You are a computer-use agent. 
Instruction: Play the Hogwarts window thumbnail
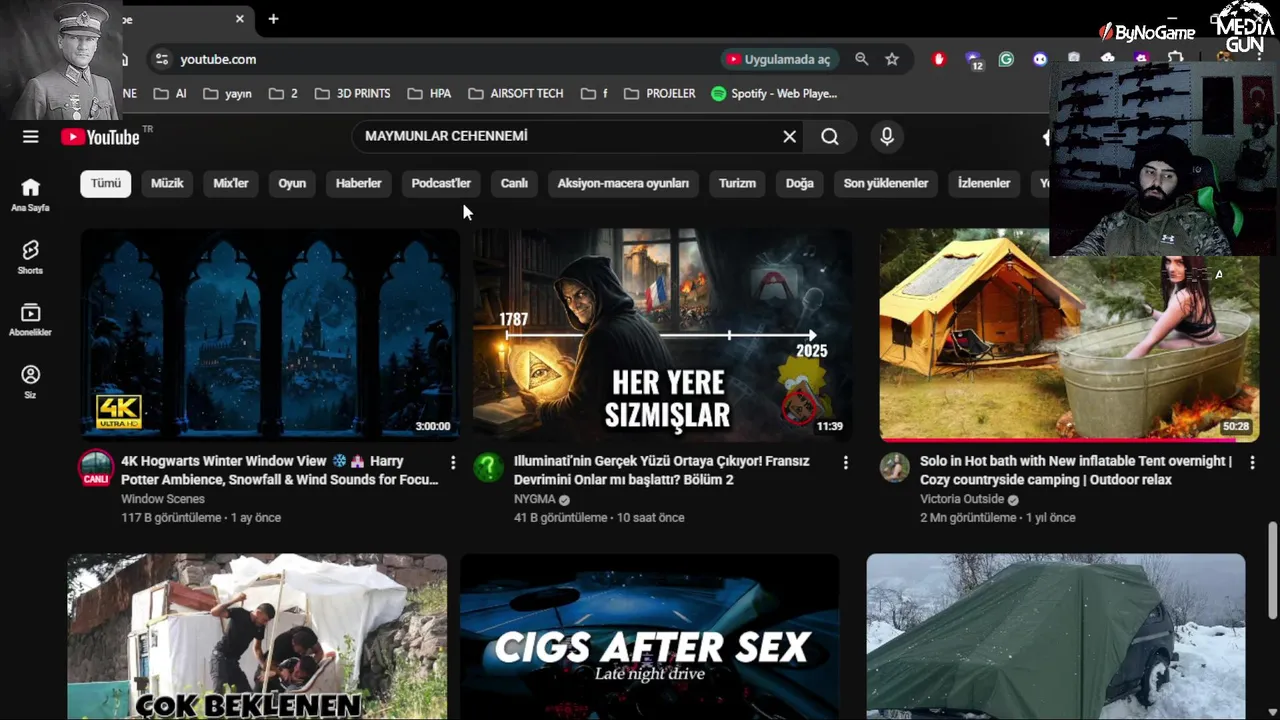270,334
